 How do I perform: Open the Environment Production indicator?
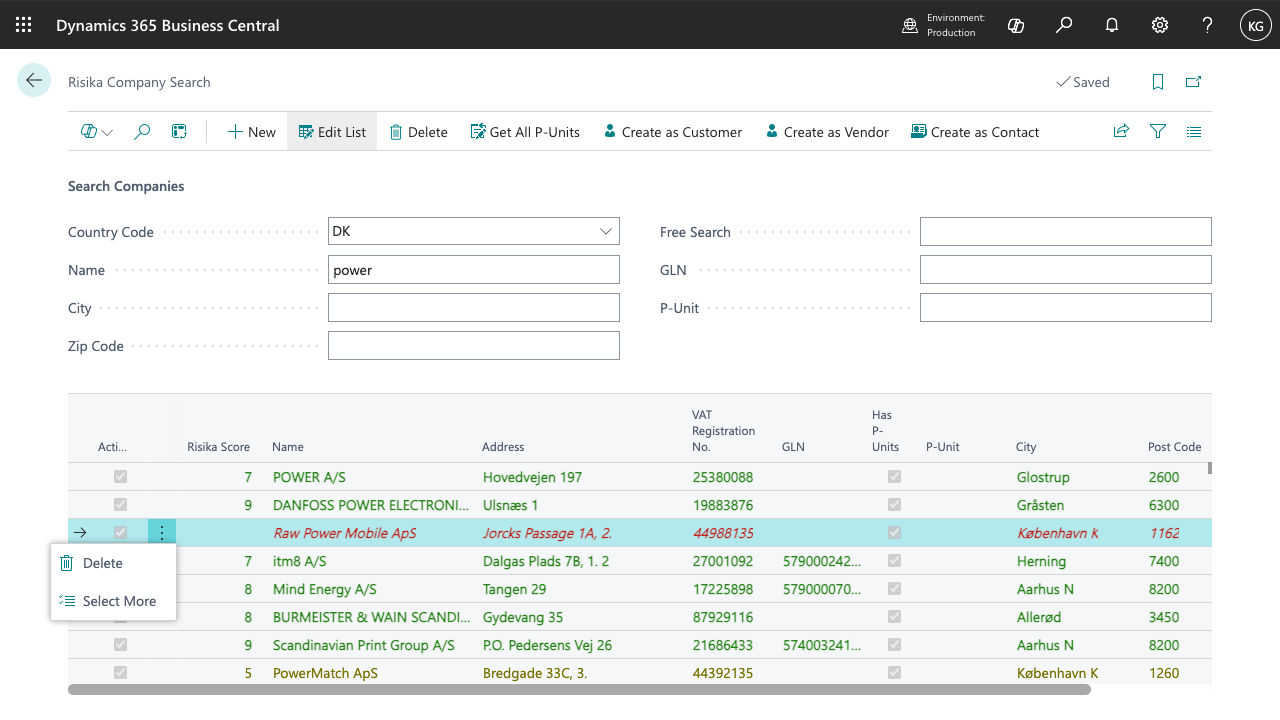944,25
